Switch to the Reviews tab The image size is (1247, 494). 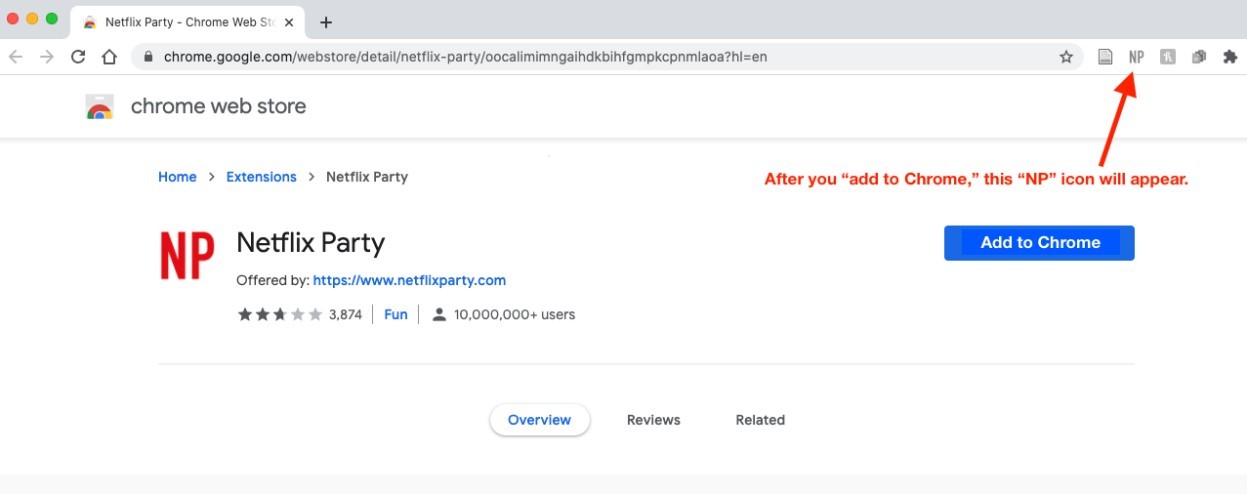[x=653, y=420]
